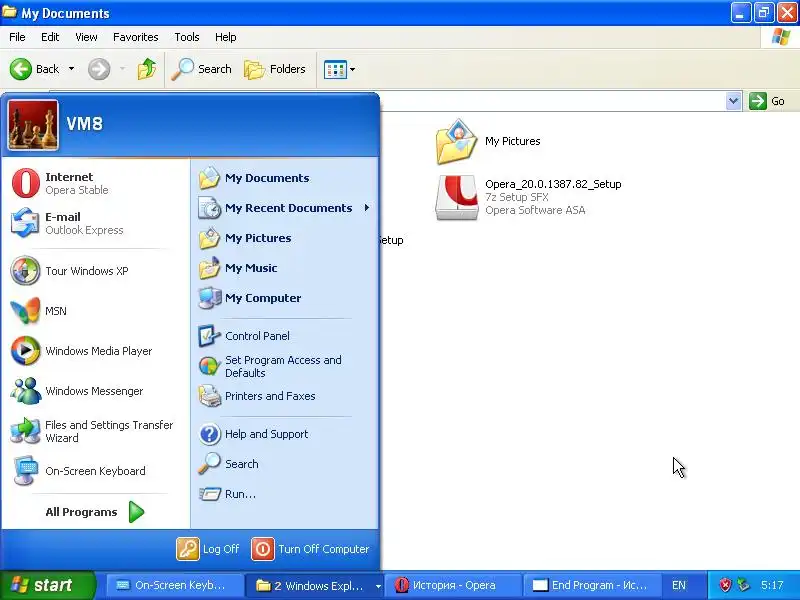Expand the address bar dropdown
Screen dimensions: 800x600
click(733, 101)
